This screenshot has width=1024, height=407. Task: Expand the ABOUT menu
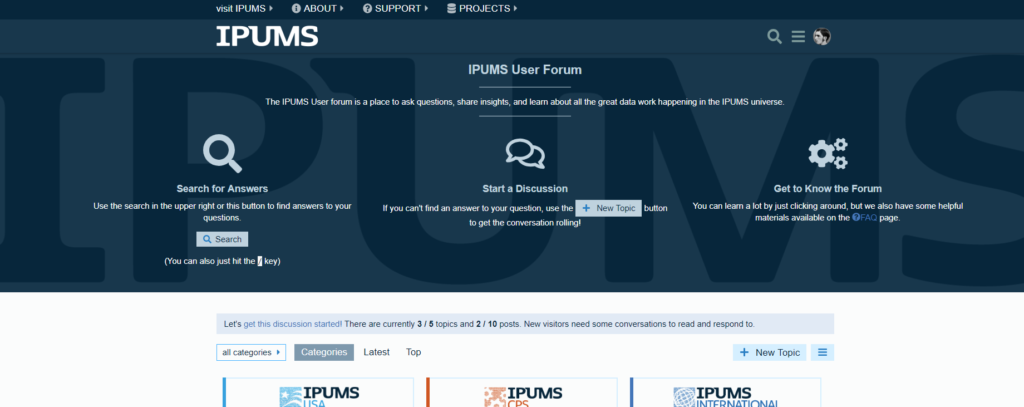(x=317, y=8)
